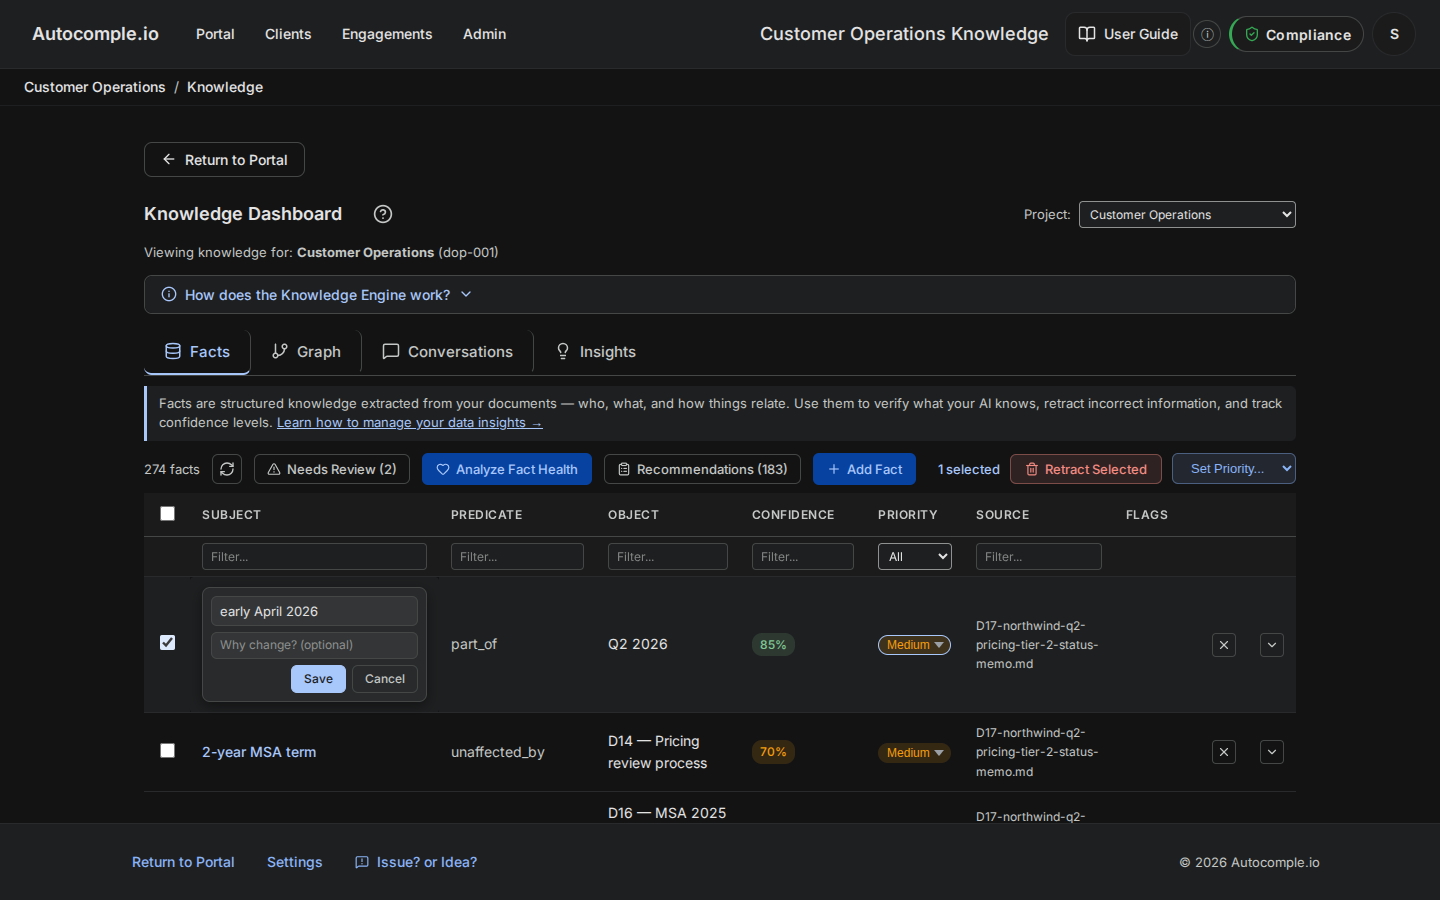Image resolution: width=1440 pixels, height=900 pixels.
Task: Follow Learn how to manage your data insights link
Action: 410,423
